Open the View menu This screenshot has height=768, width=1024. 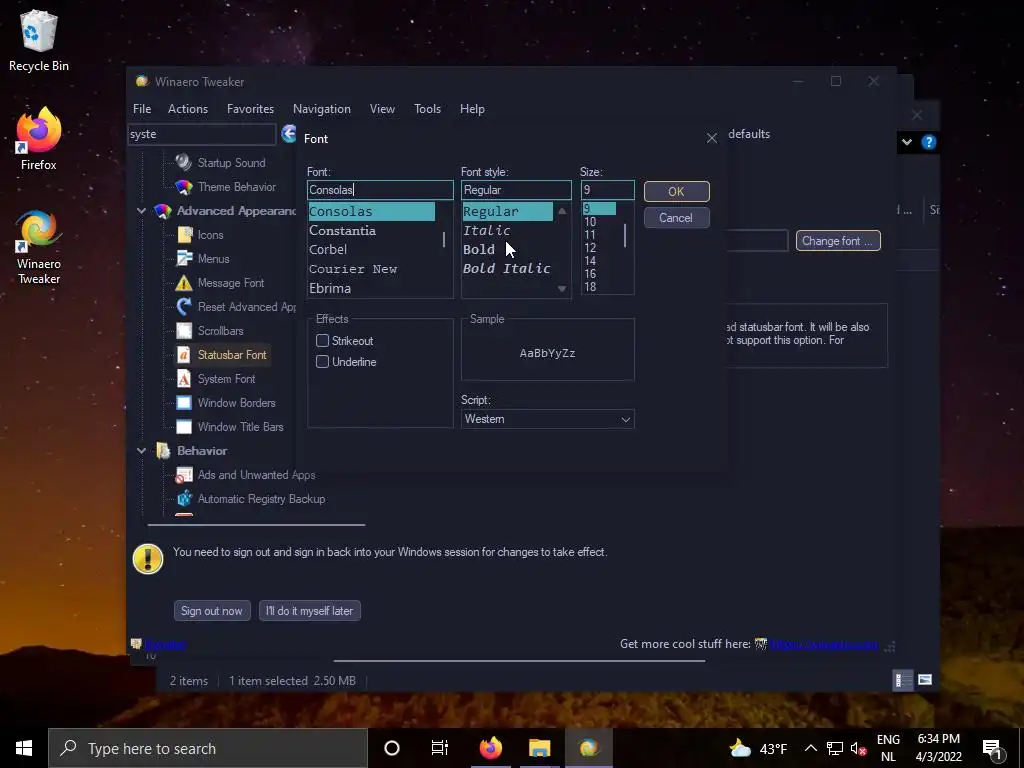[382, 109]
